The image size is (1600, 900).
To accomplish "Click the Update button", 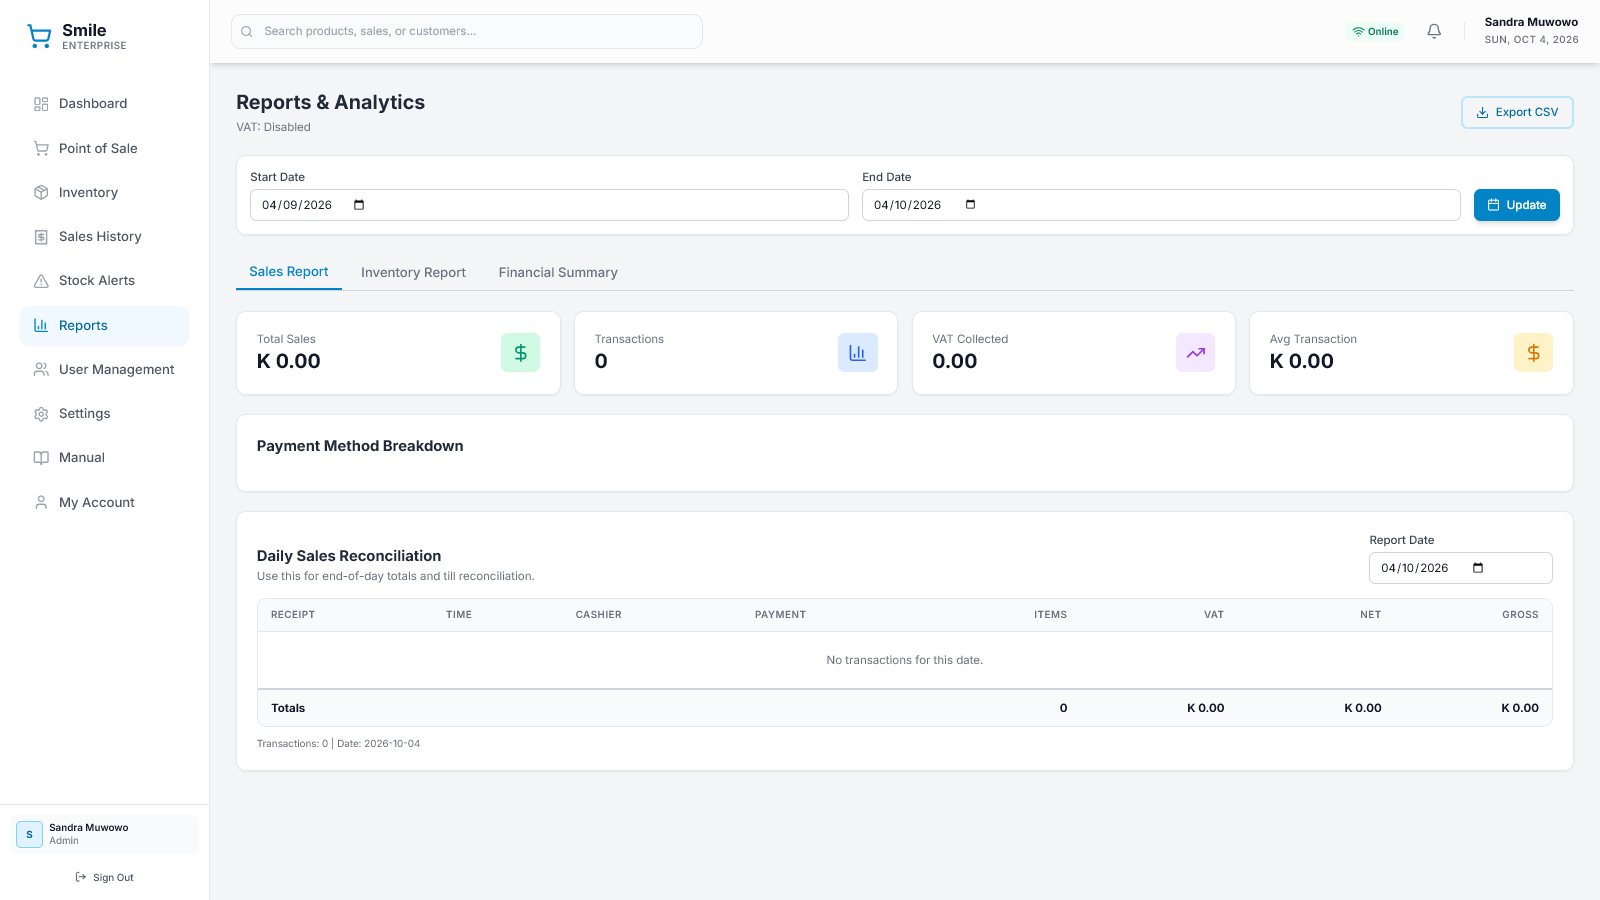I will coord(1516,205).
